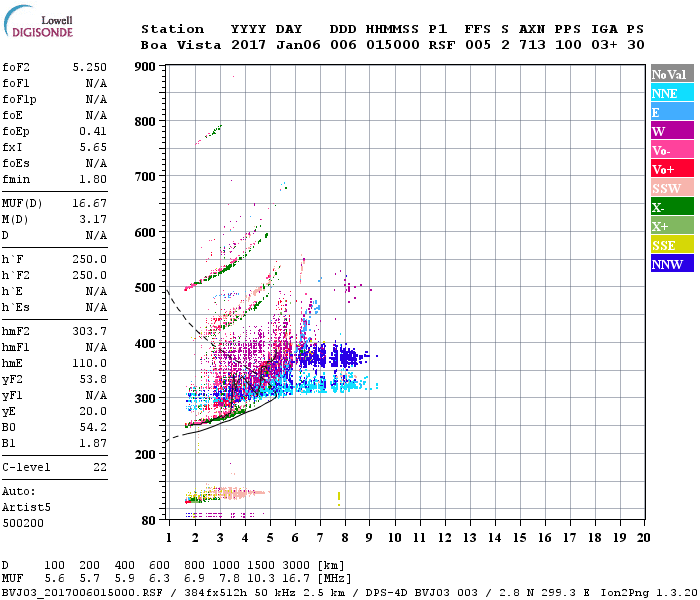700x600 pixels.
Task: Select the X+ light green legend swatch
Action: pos(670,226)
